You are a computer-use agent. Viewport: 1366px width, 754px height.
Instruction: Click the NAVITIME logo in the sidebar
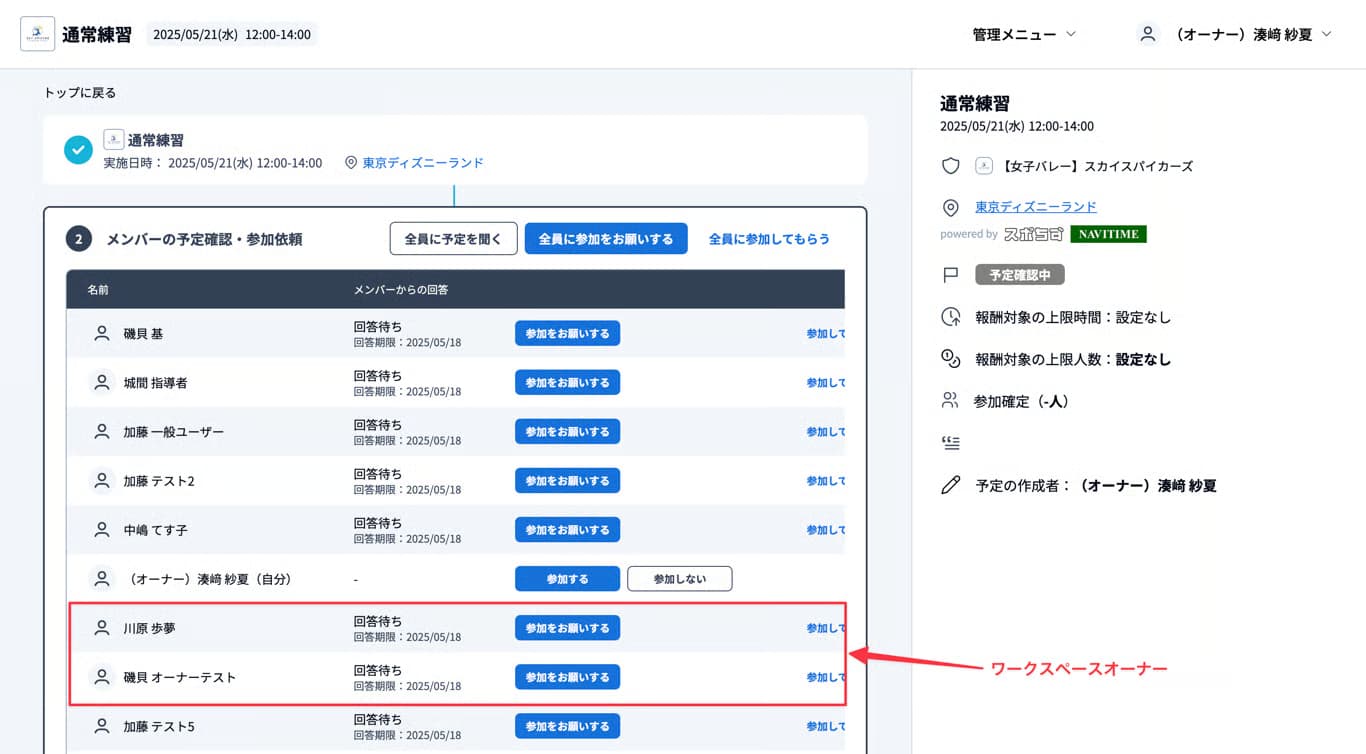(1108, 234)
